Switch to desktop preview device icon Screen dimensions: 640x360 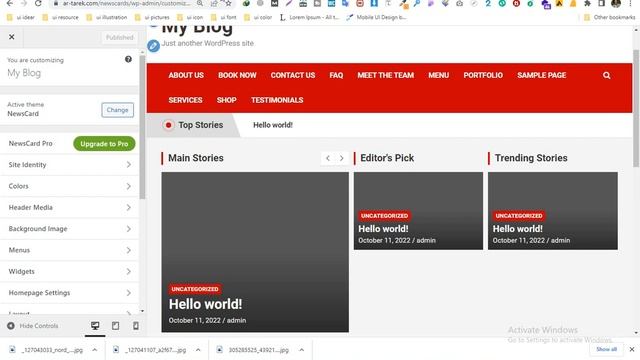coord(95,326)
